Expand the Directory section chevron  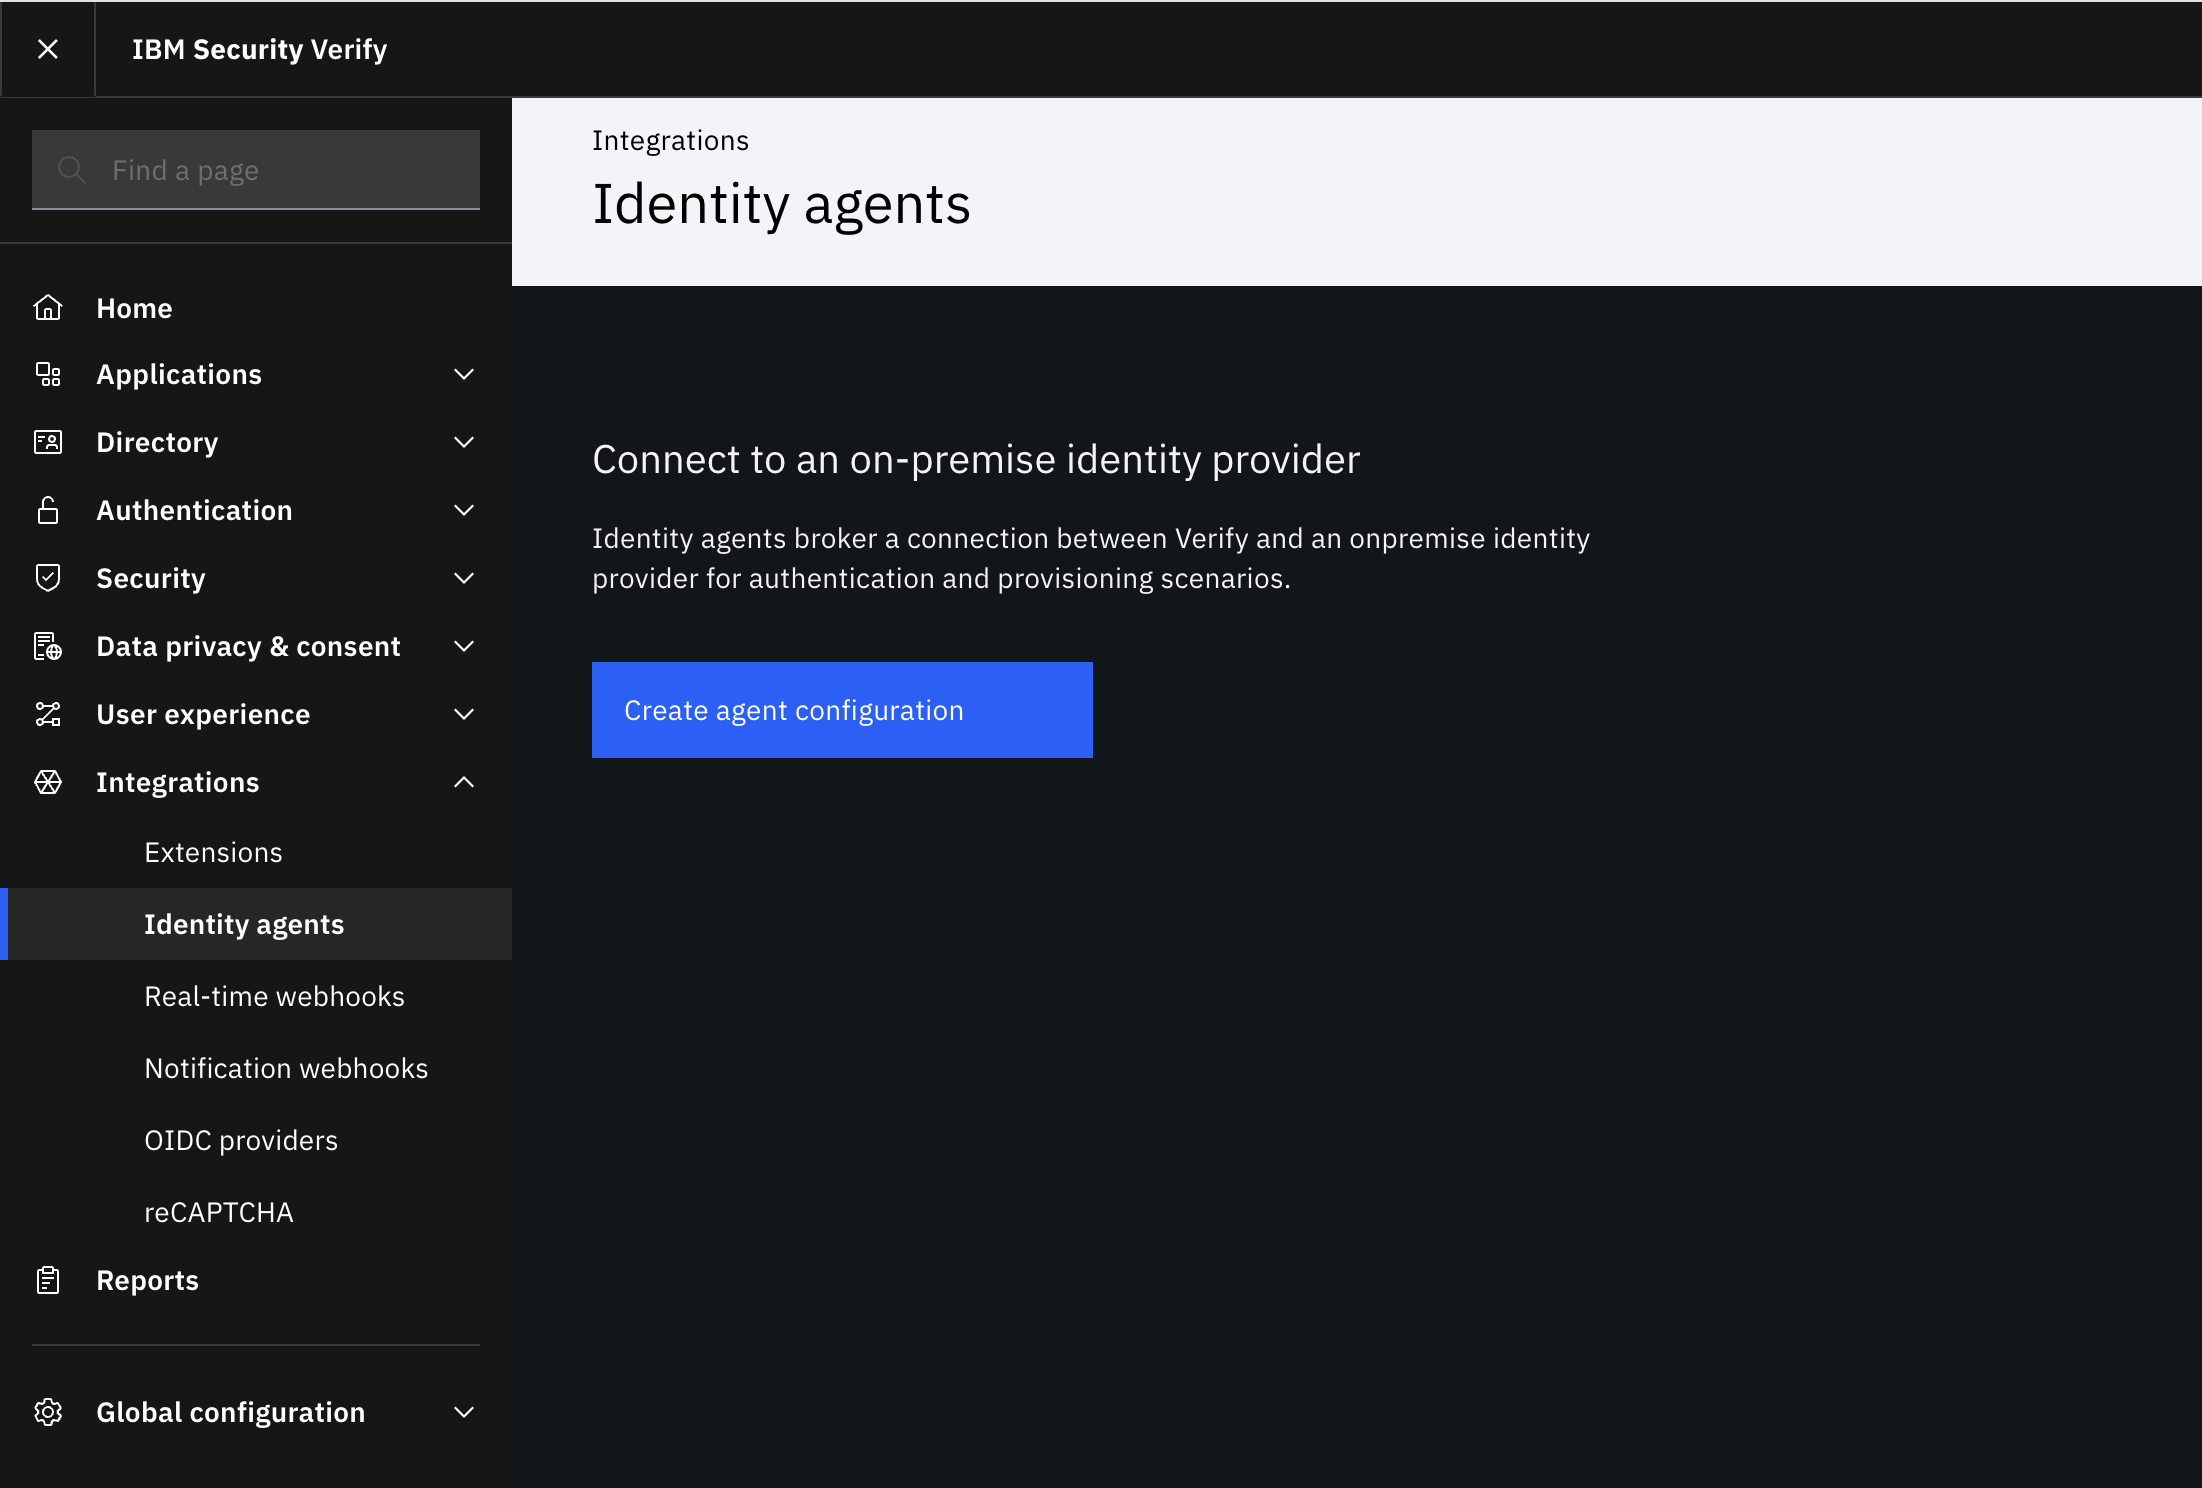tap(464, 442)
